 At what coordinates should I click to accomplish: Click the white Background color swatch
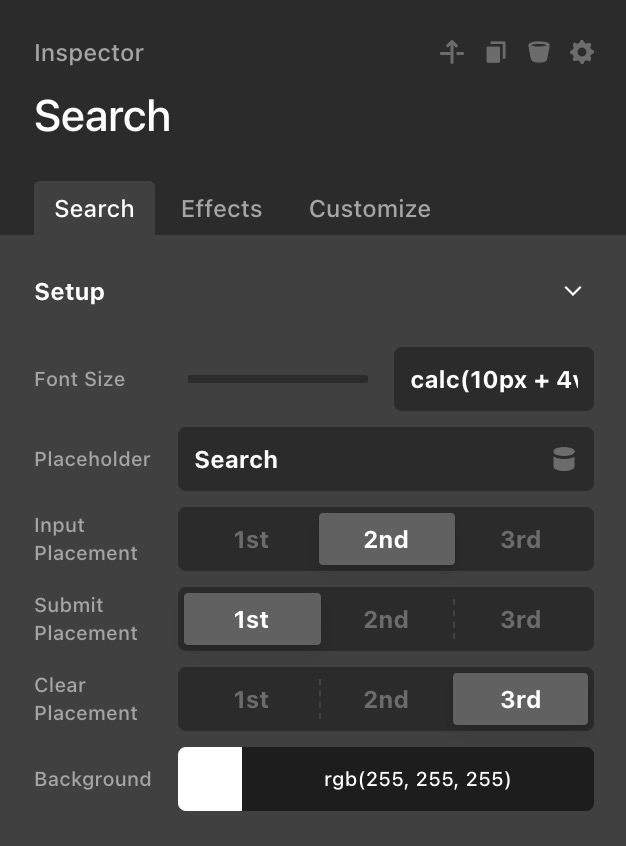tap(210, 779)
